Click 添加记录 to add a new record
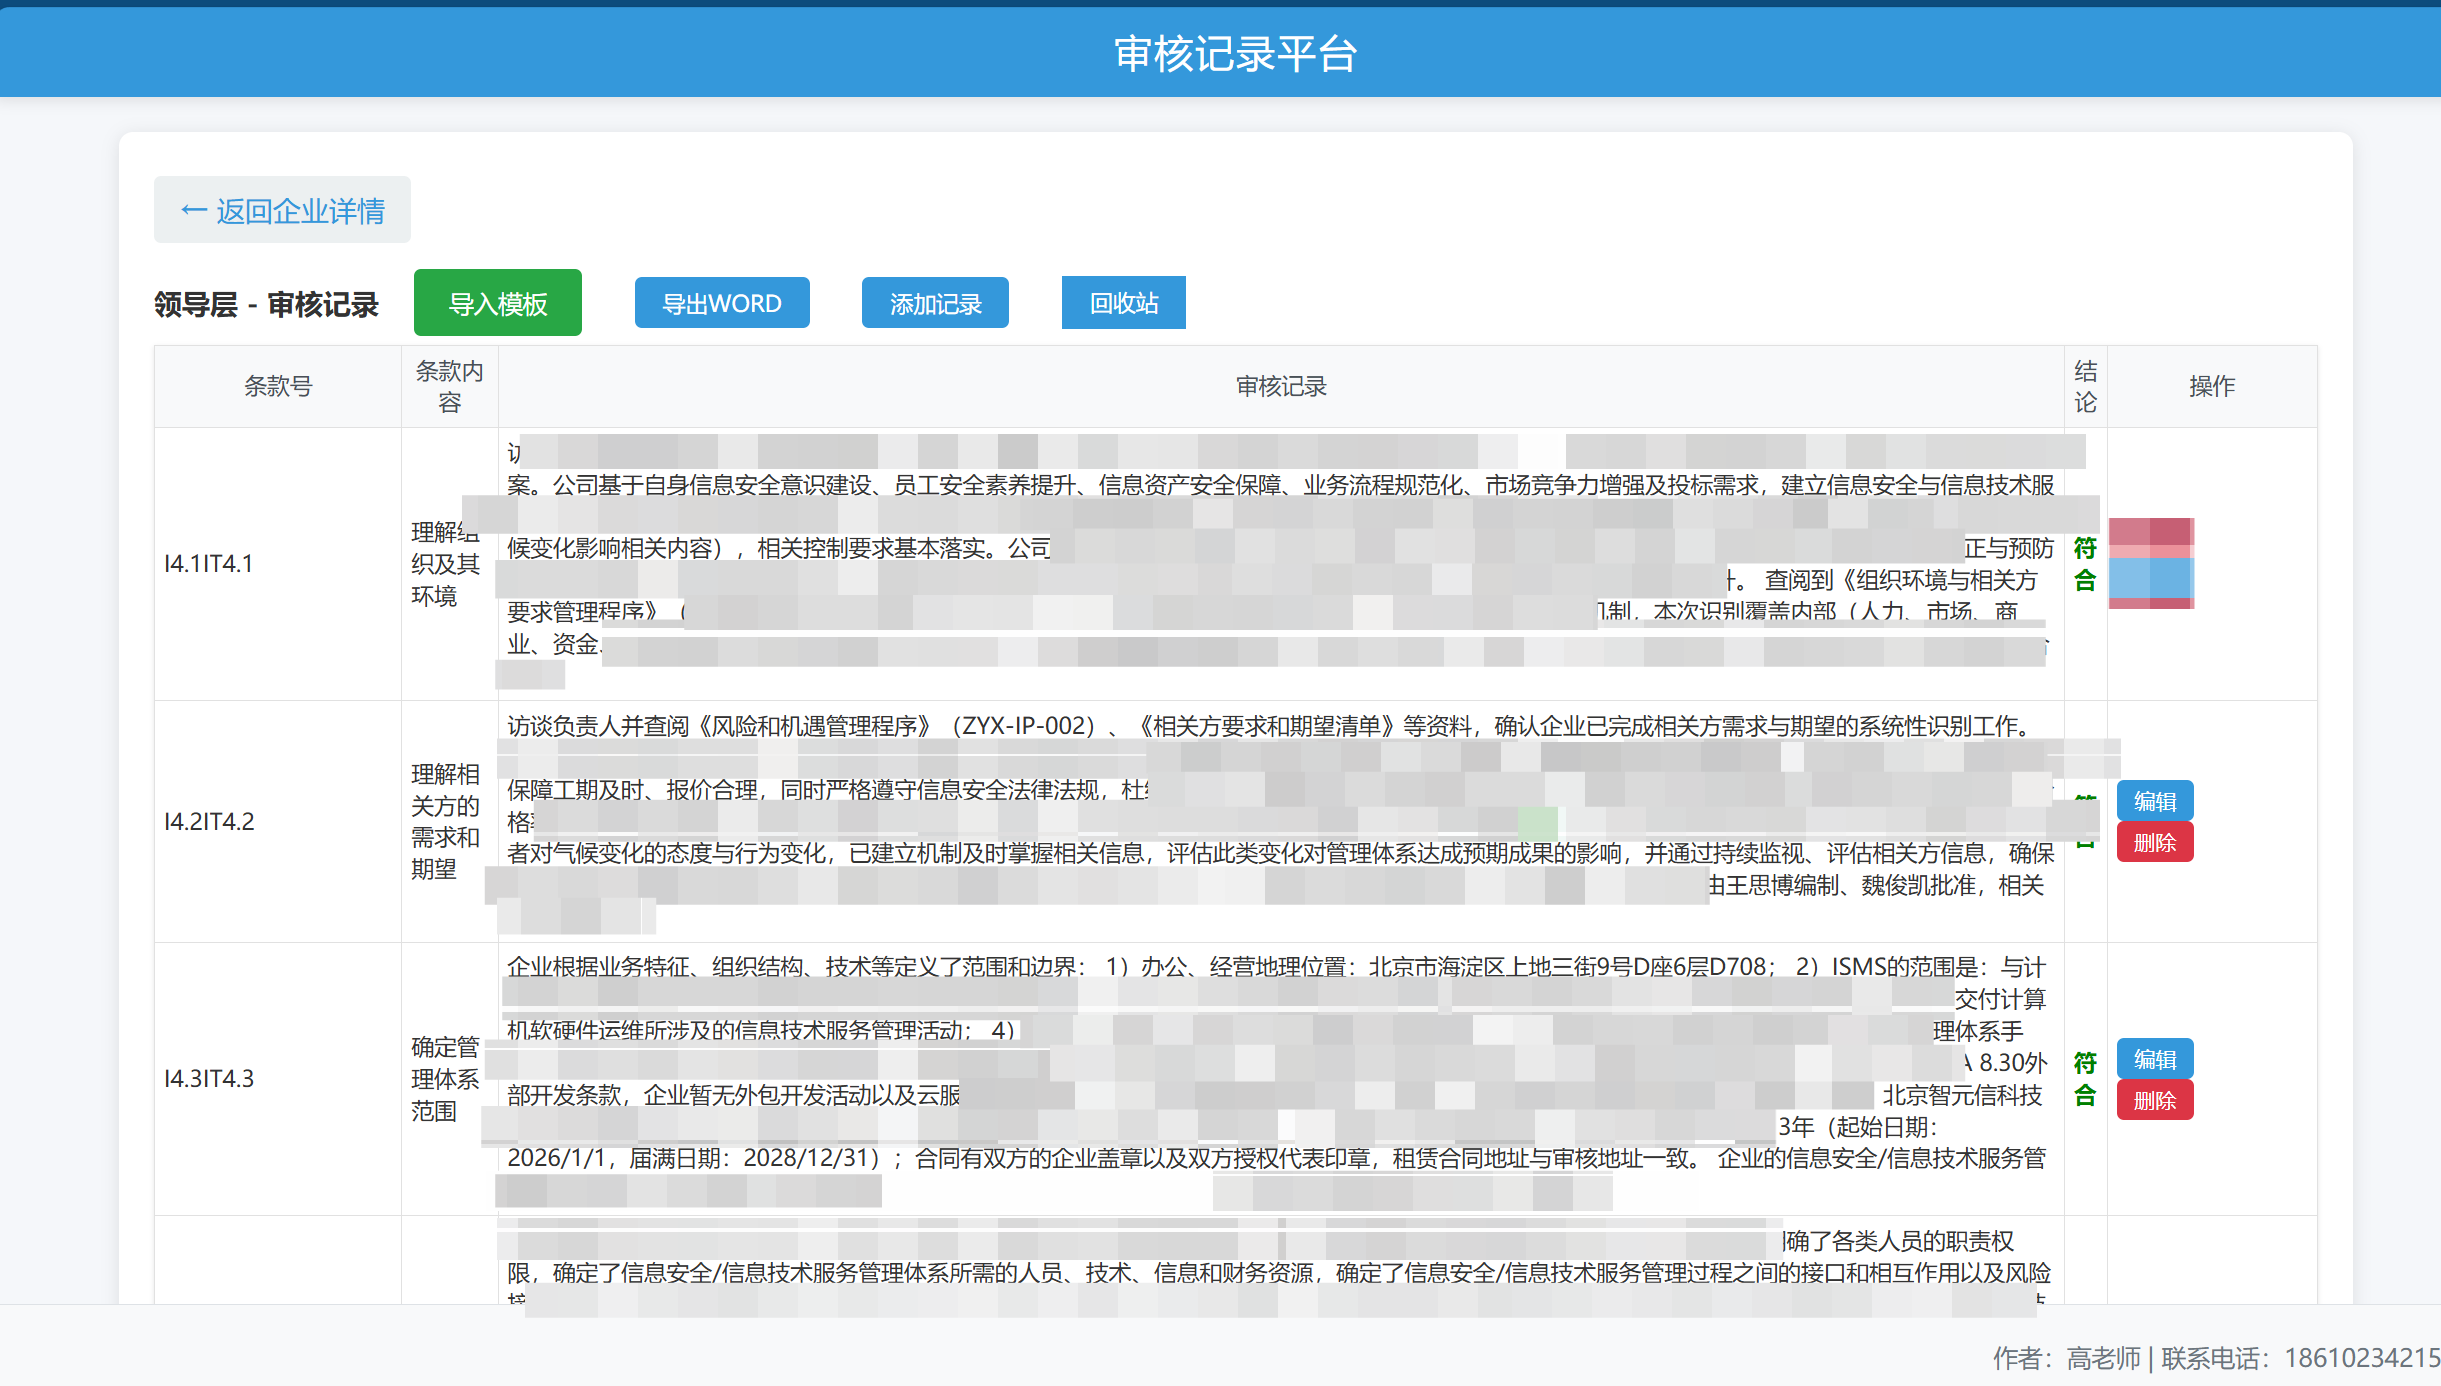The width and height of the screenshot is (2441, 1386). pyautogui.click(x=934, y=302)
